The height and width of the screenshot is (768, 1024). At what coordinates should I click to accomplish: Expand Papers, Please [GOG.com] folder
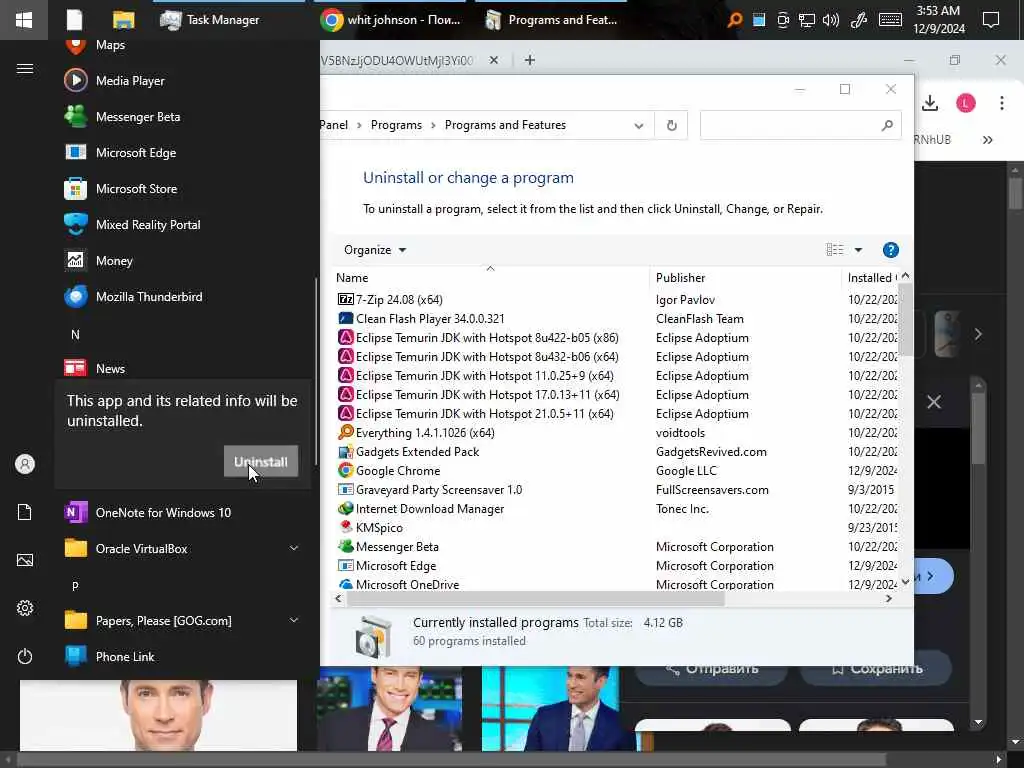pyautogui.click(x=294, y=620)
